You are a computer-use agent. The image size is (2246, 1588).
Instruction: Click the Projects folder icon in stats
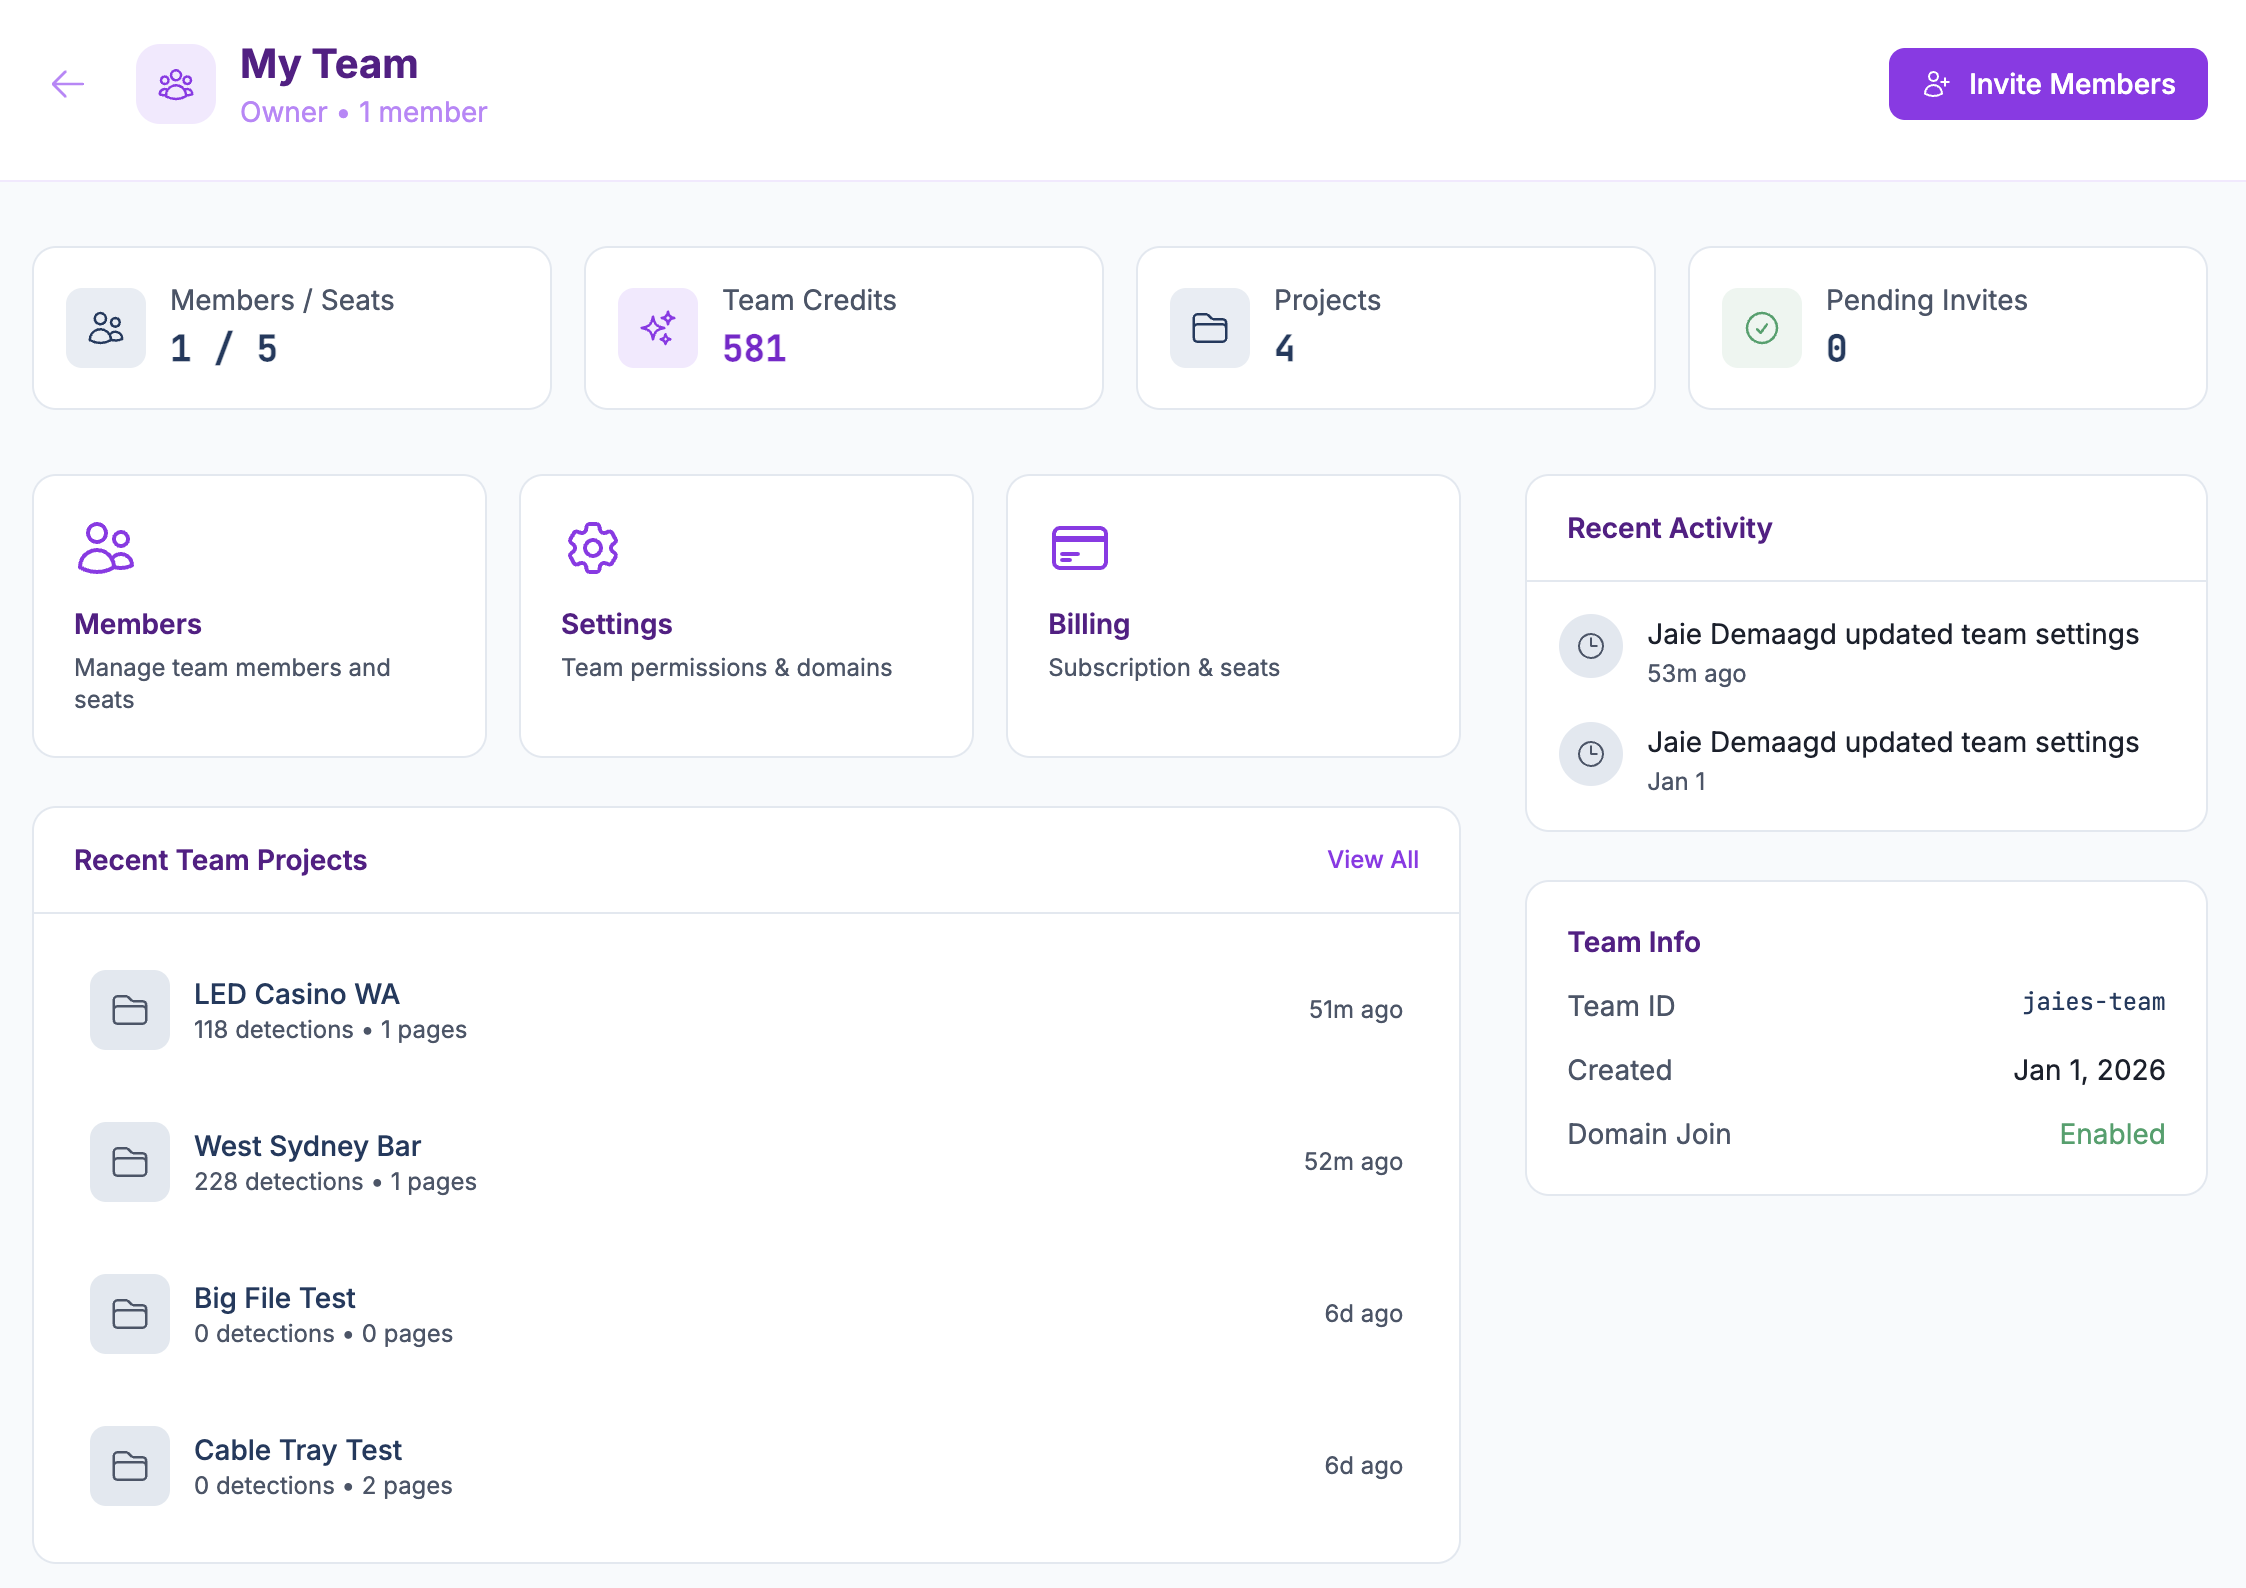(1210, 328)
